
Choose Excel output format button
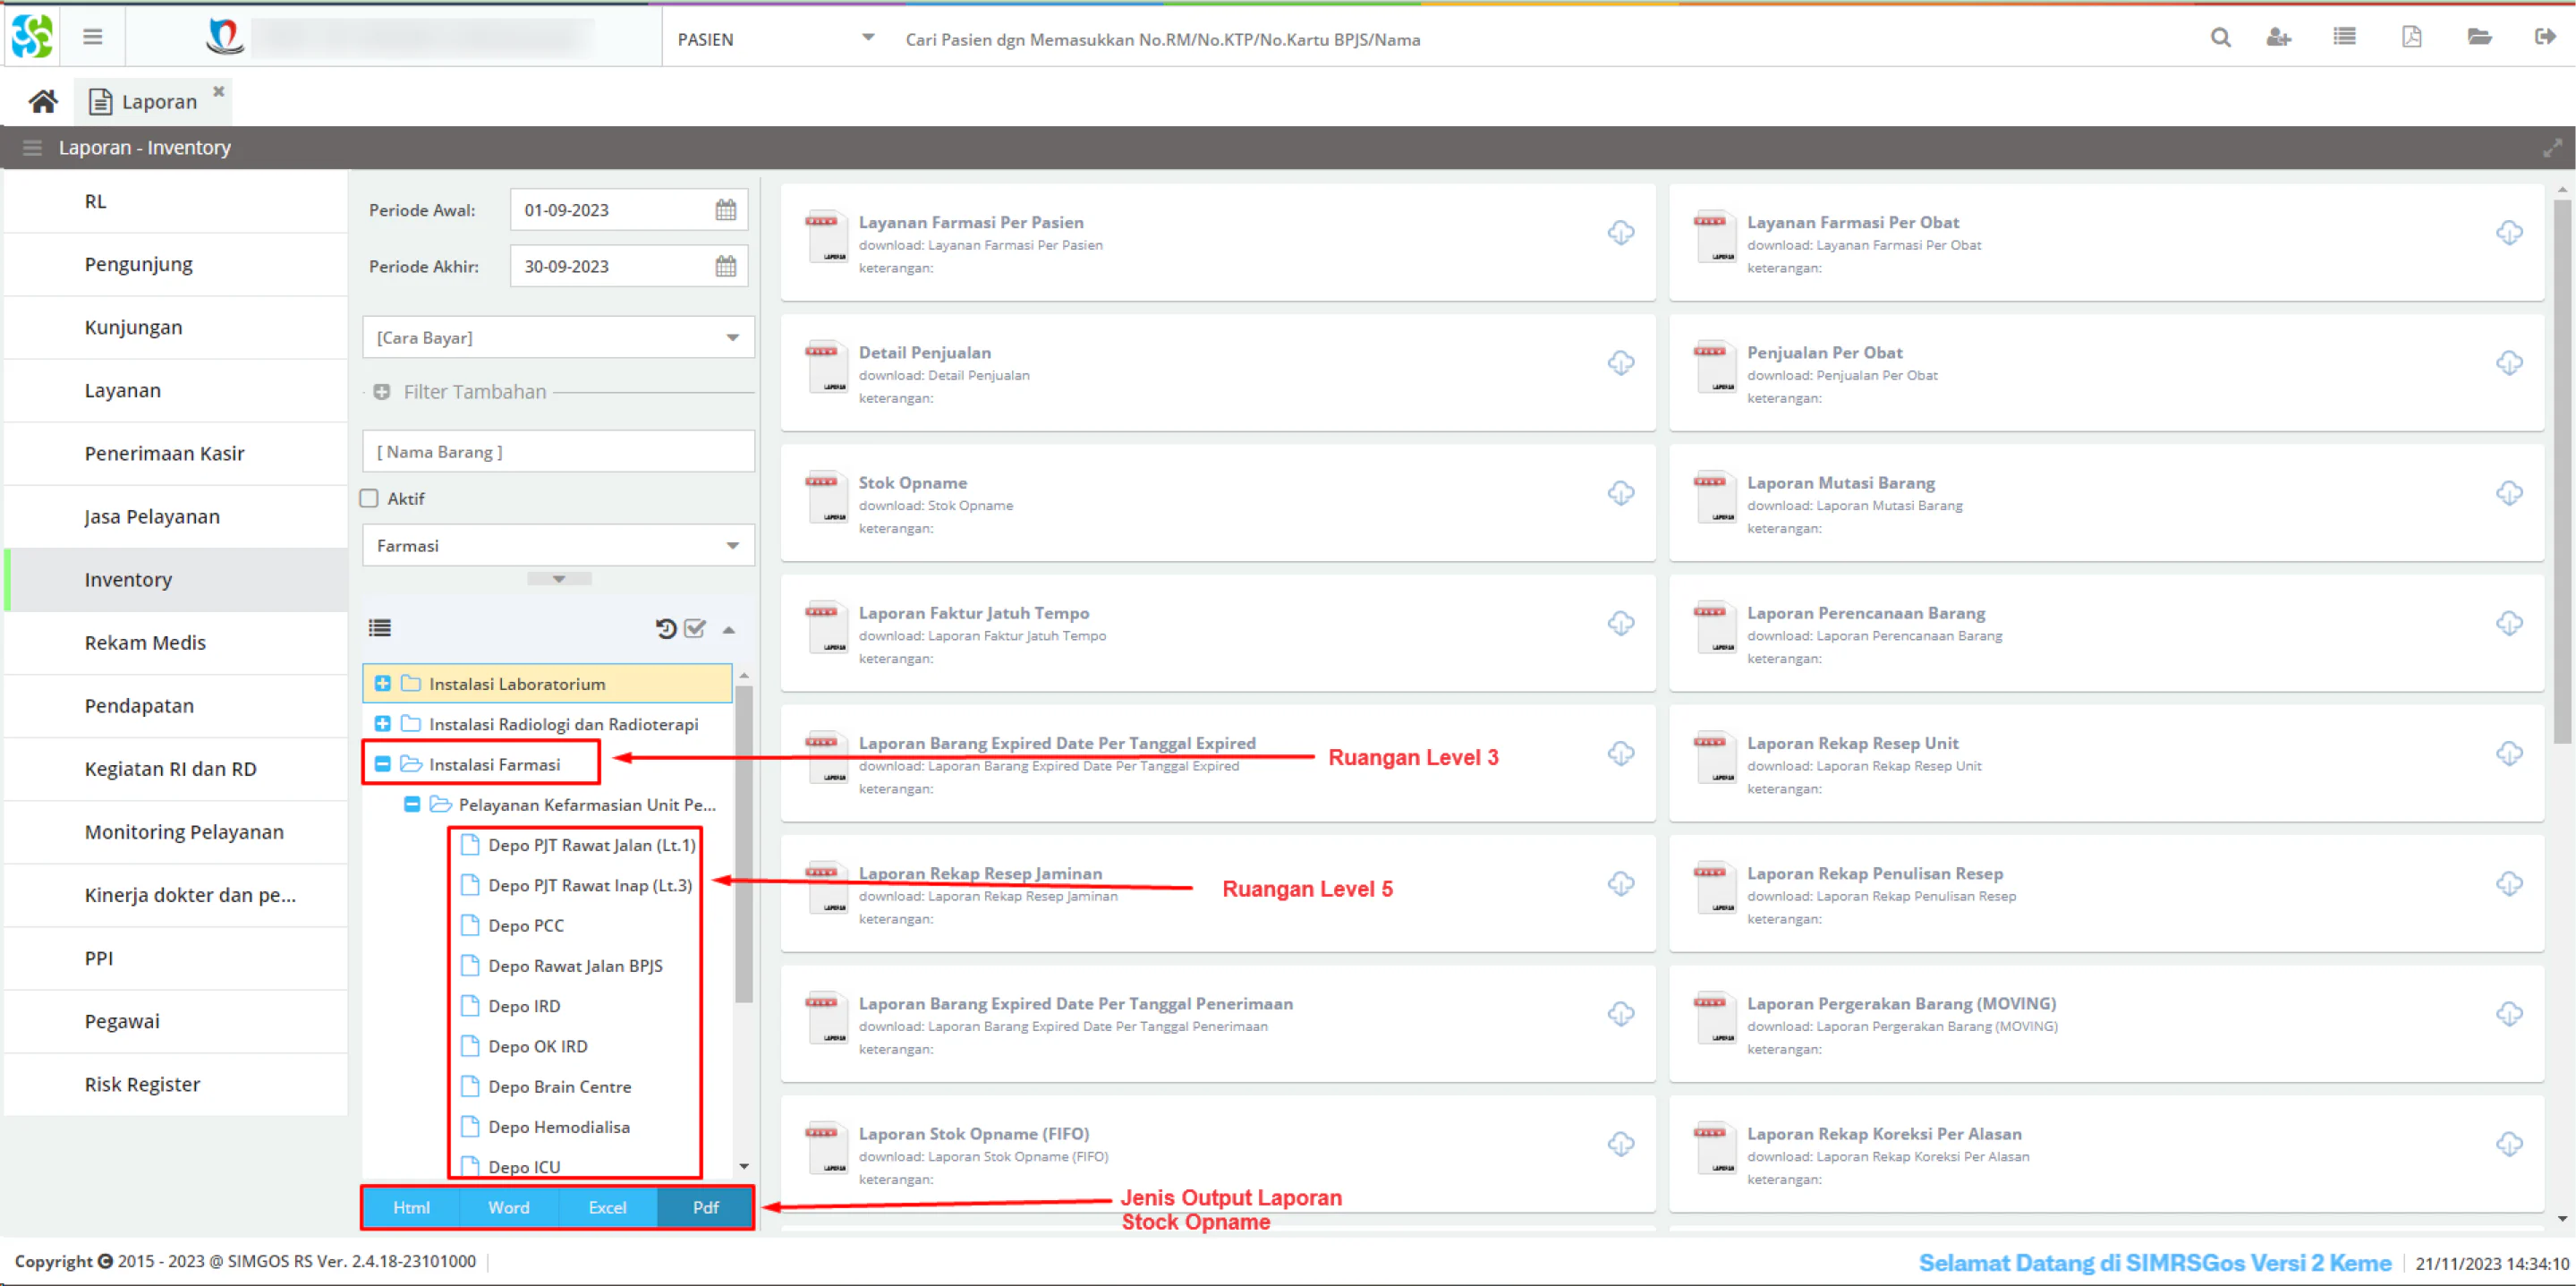click(607, 1207)
